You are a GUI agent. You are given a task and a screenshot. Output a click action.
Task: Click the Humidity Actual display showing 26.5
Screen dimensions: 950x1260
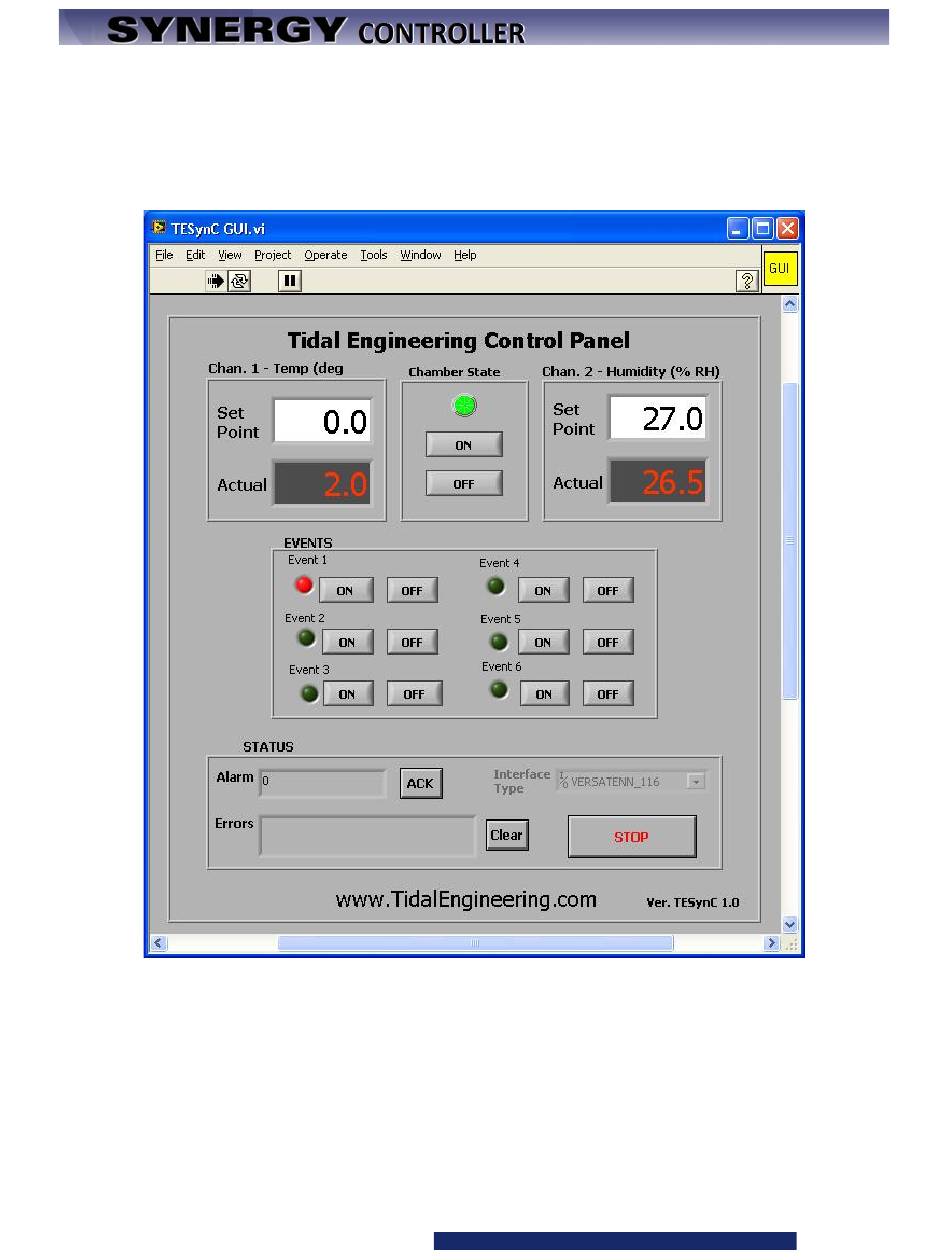click(x=658, y=482)
